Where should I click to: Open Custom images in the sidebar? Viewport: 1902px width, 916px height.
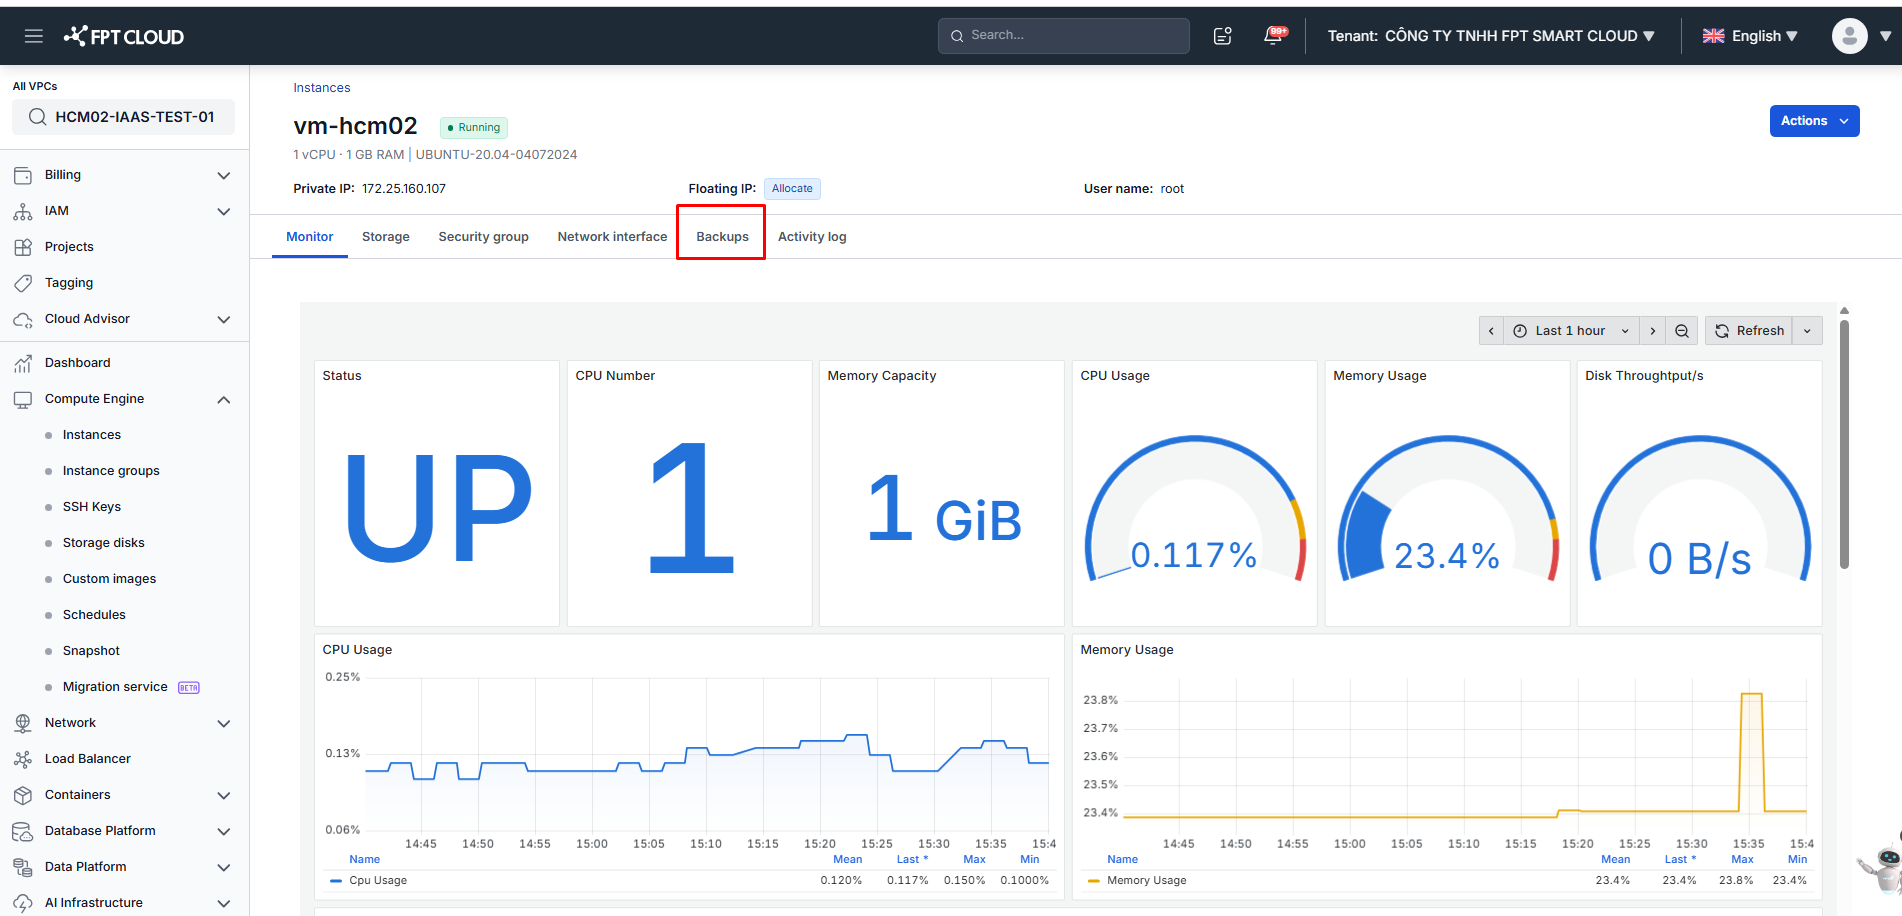[x=110, y=579]
